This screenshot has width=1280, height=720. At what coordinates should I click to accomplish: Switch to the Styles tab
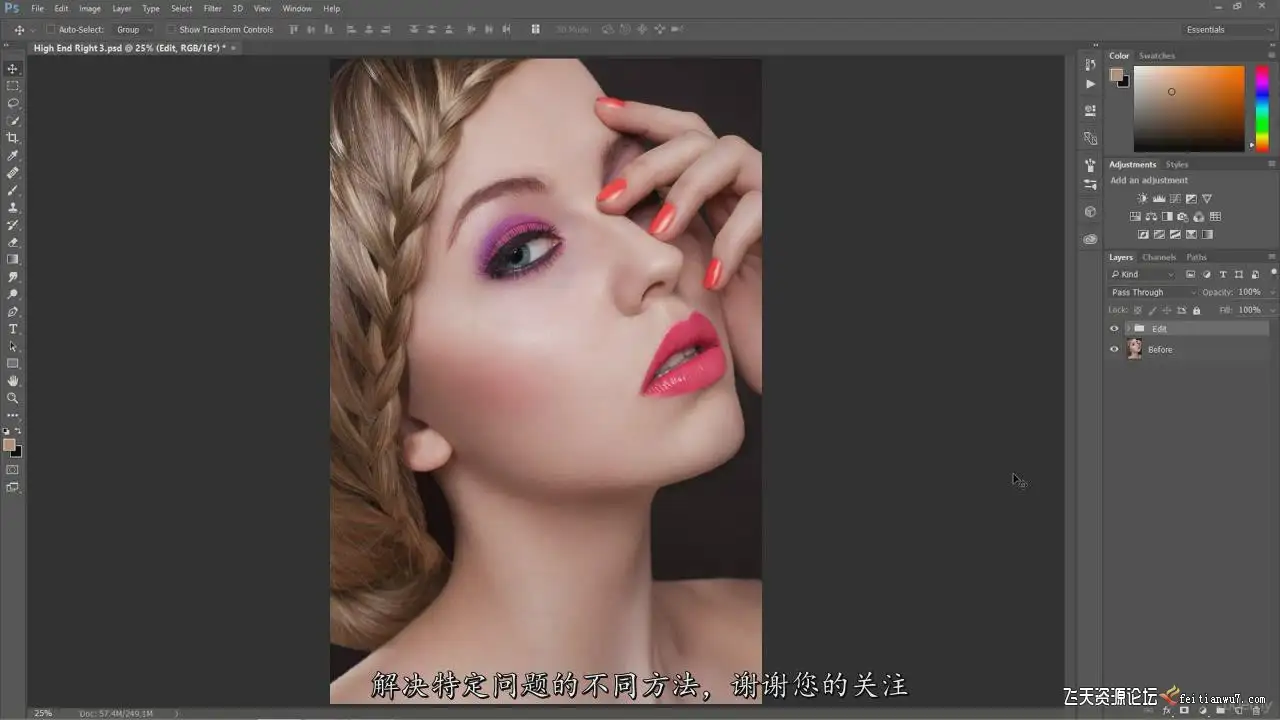pos(1177,164)
